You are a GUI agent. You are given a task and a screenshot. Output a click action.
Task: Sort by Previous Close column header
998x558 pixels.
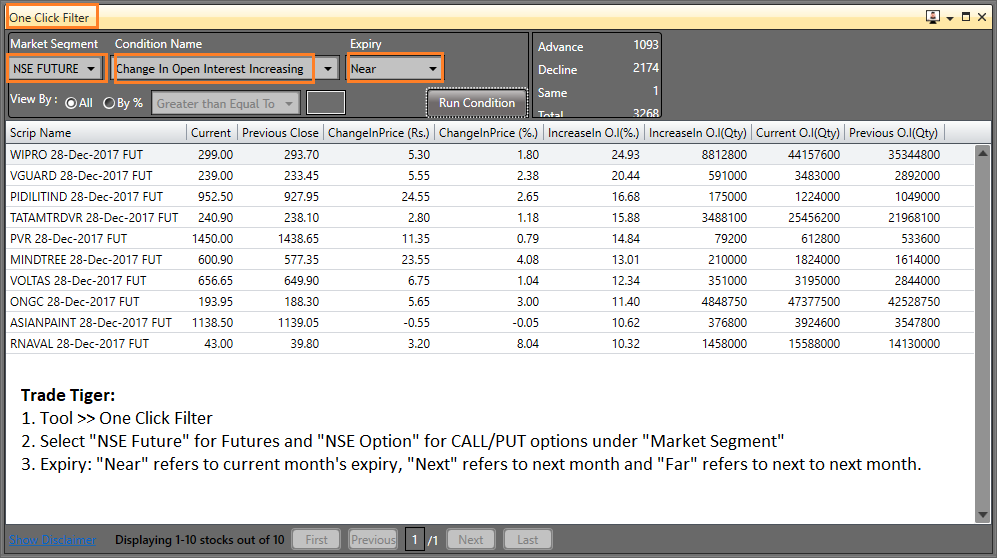[280, 132]
